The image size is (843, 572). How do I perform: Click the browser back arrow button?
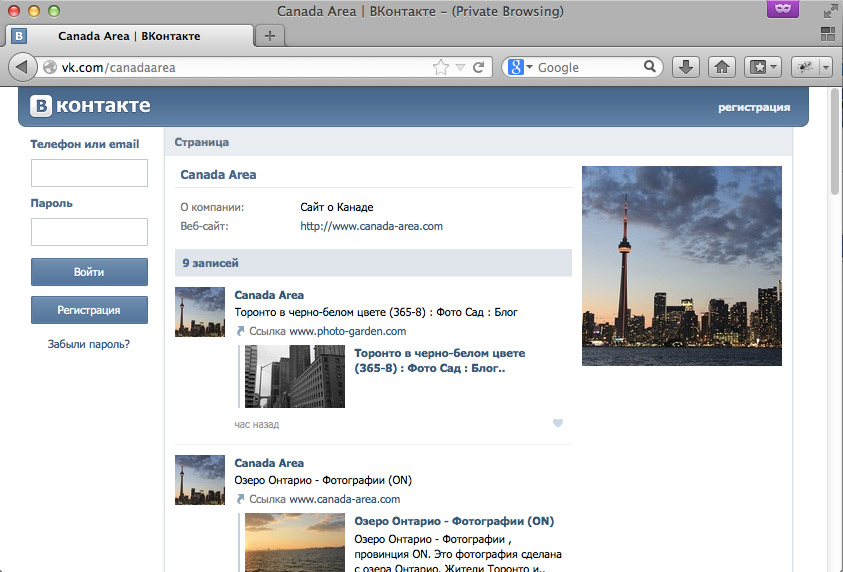click(22, 67)
